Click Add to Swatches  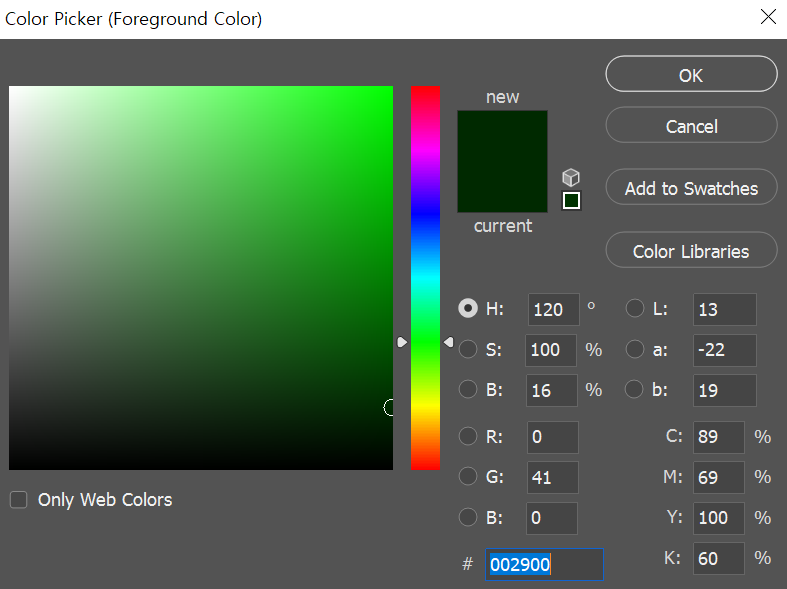pos(691,187)
